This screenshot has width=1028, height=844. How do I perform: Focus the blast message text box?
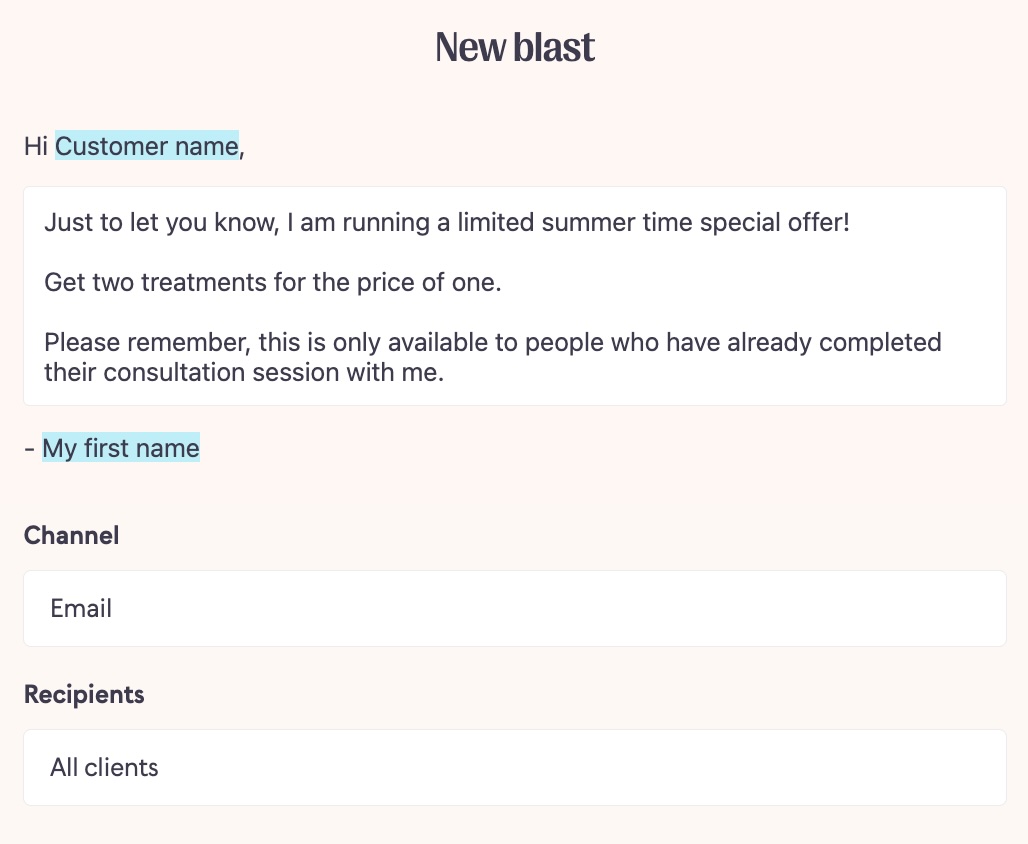[515, 296]
